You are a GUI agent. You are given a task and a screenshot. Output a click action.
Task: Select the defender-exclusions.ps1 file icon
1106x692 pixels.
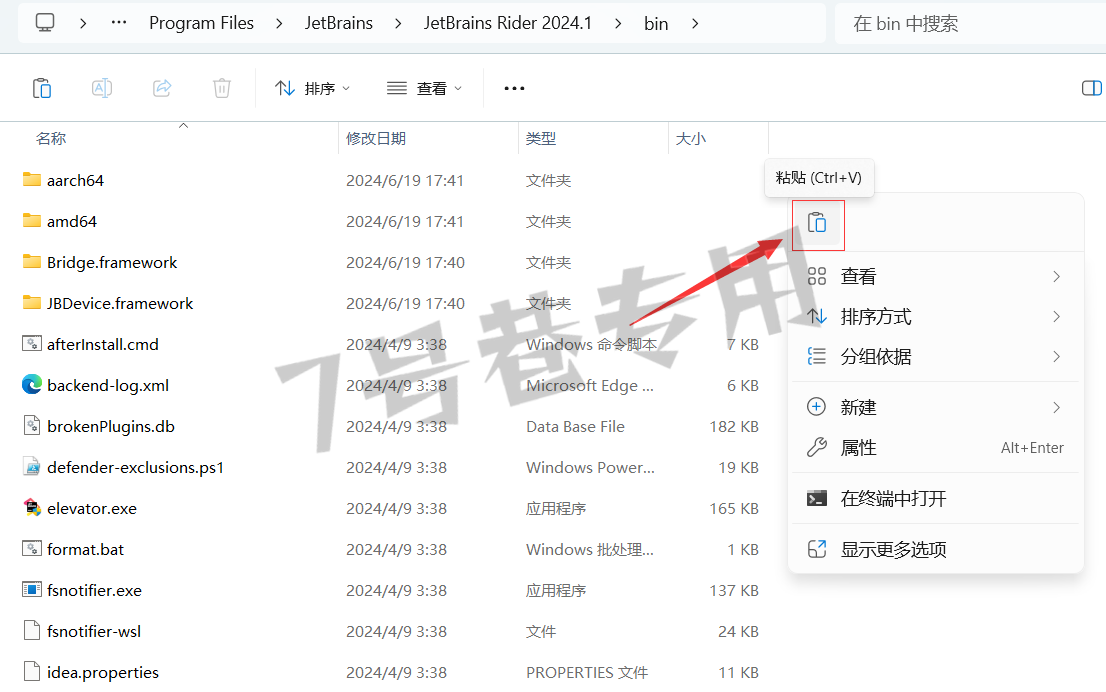[x=32, y=467]
